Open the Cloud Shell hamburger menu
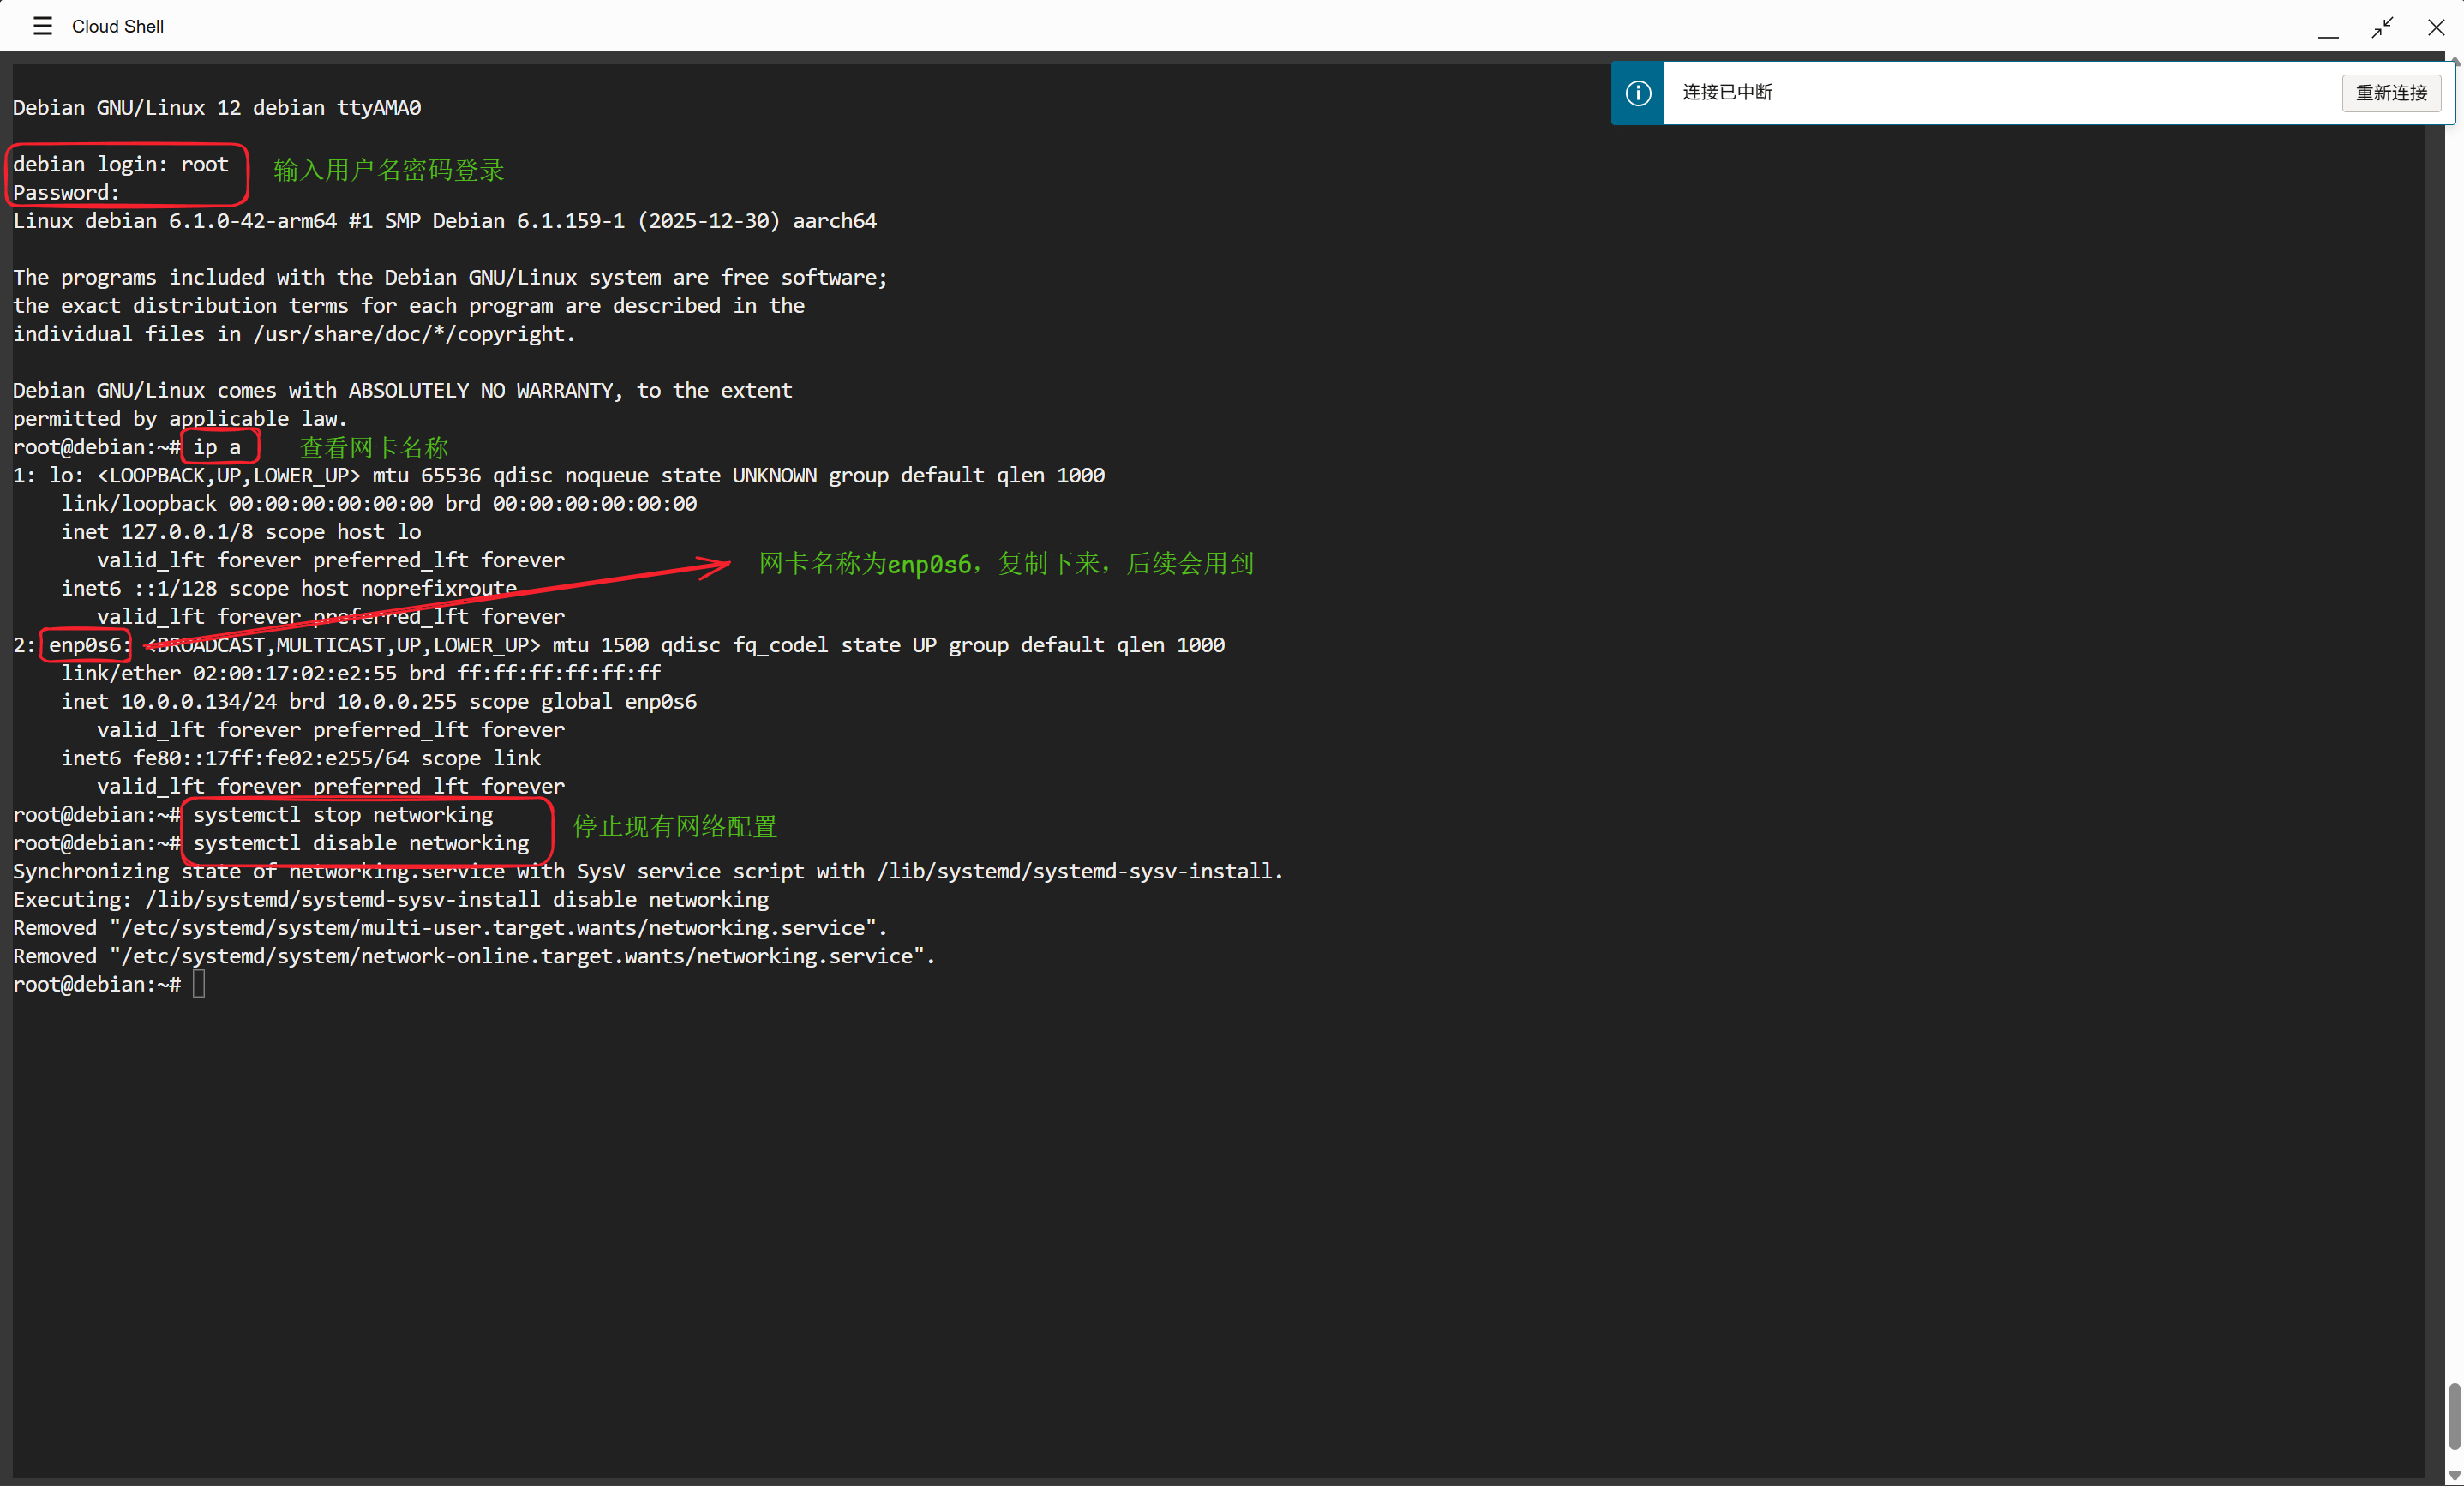 pos(42,26)
